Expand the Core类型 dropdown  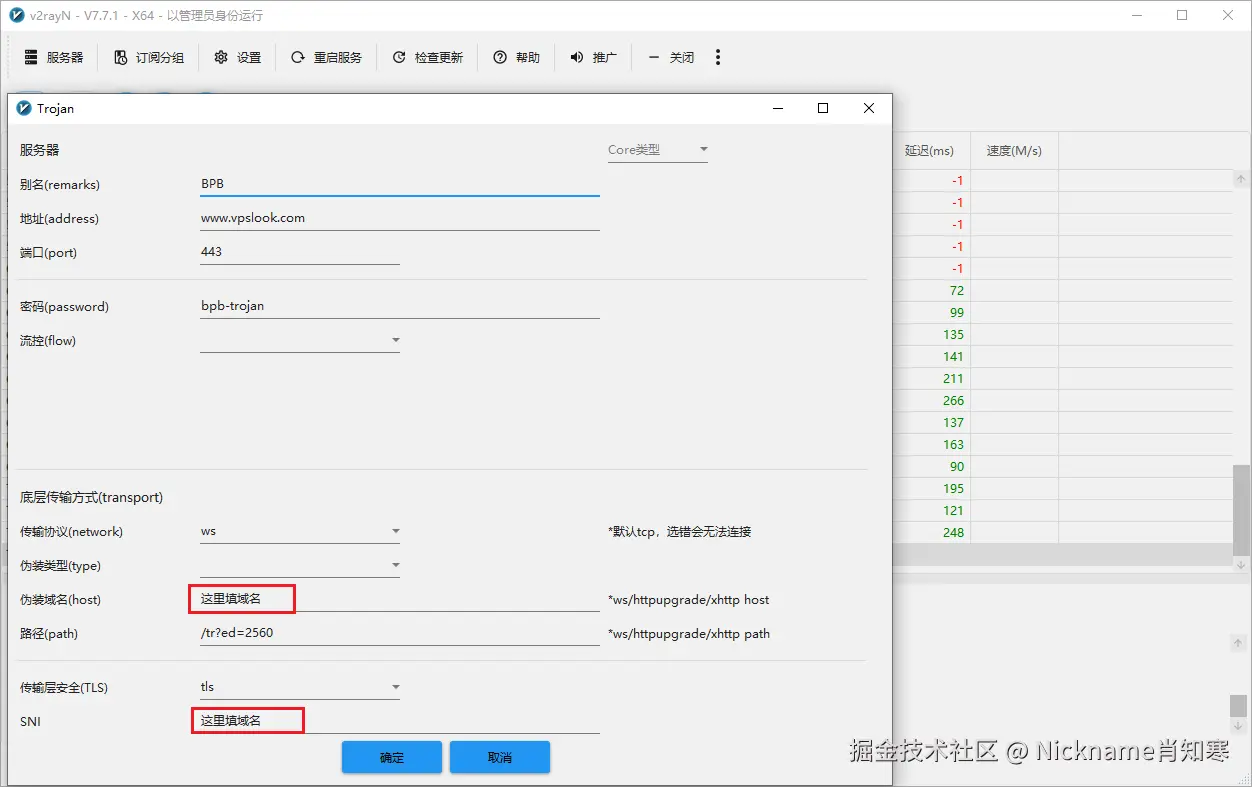(658, 150)
